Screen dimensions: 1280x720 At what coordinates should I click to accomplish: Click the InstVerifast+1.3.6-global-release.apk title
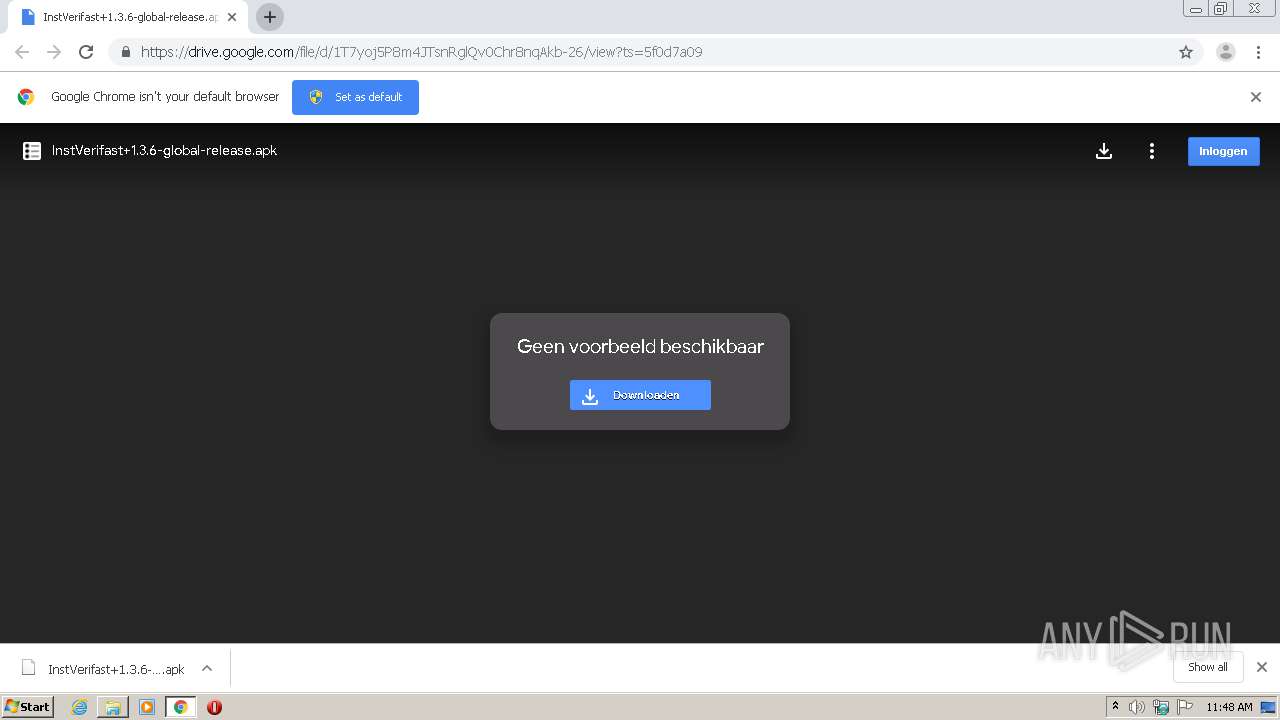[x=164, y=151]
